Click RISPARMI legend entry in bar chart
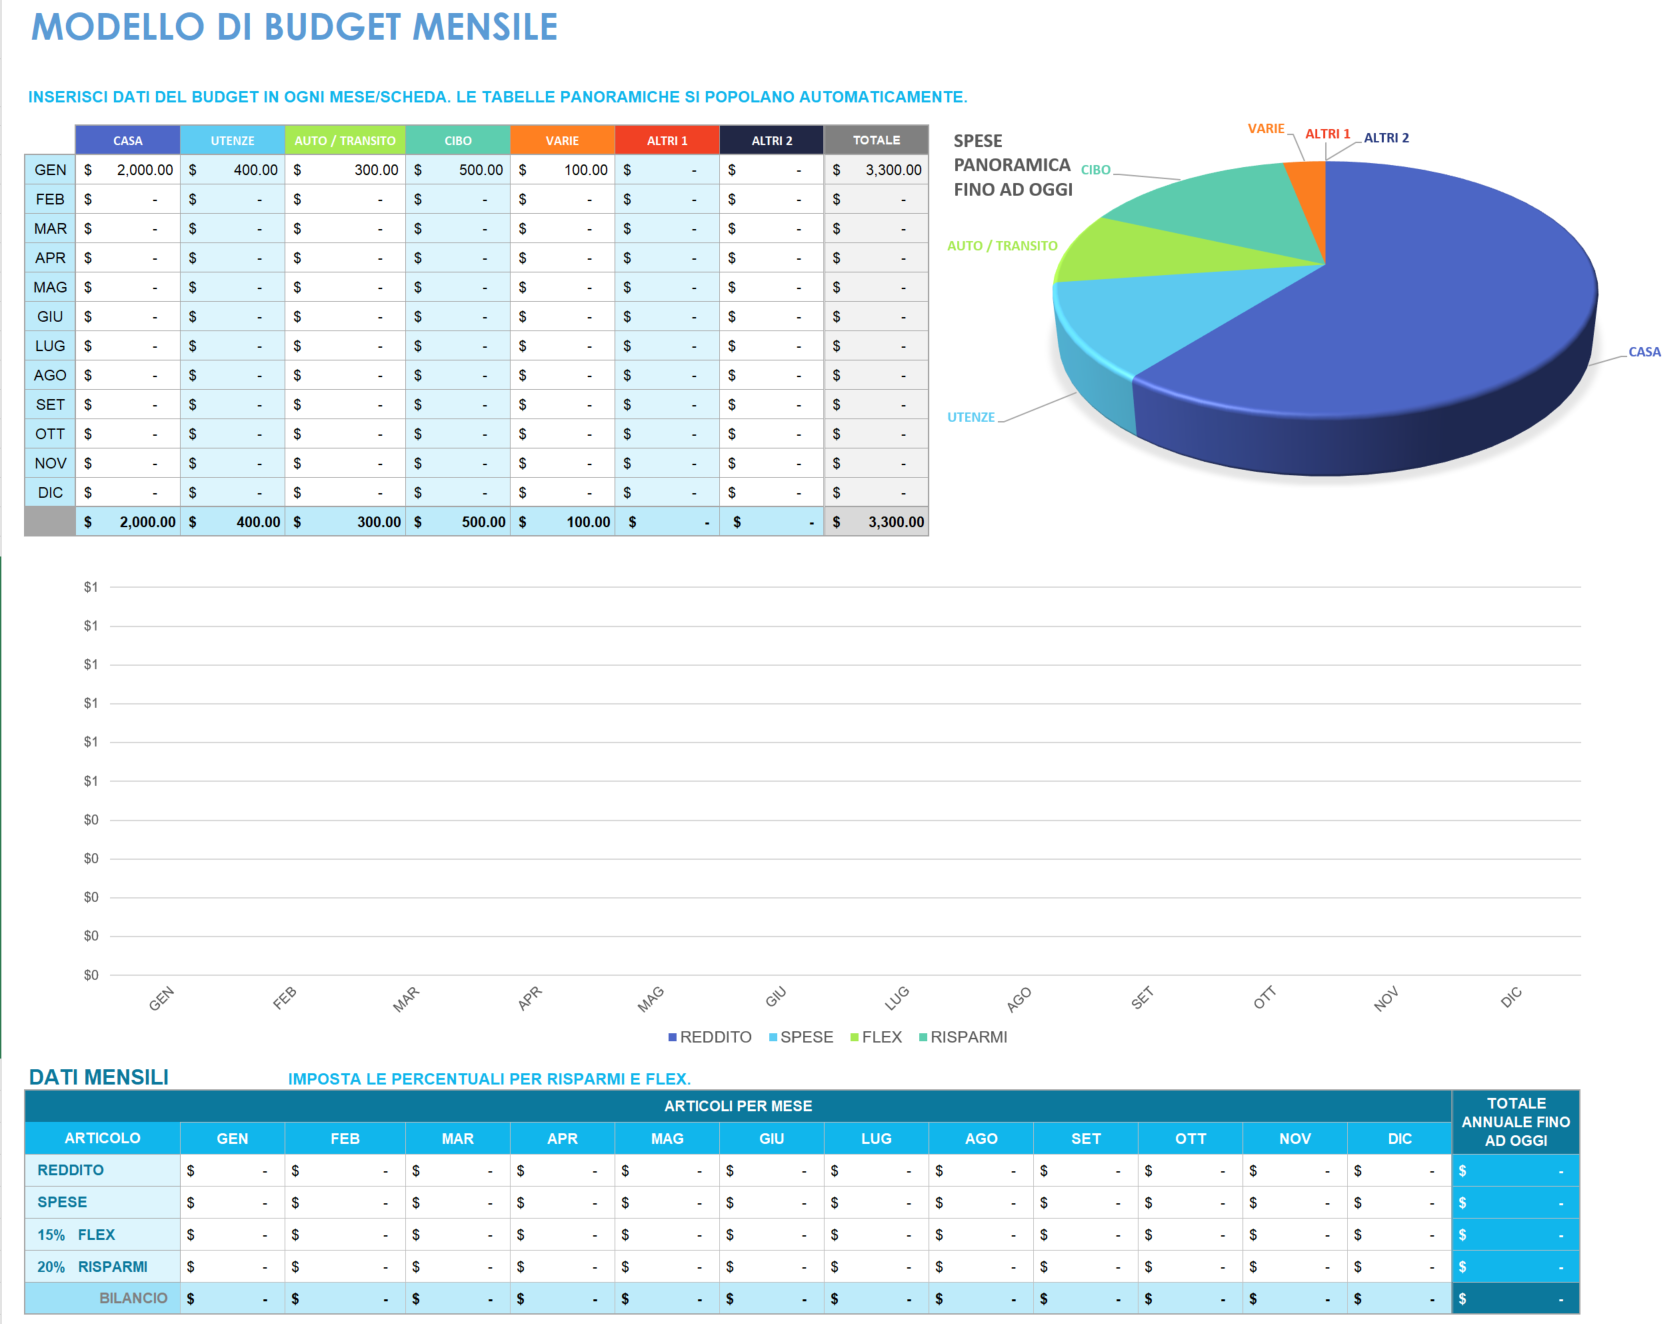 (963, 1037)
